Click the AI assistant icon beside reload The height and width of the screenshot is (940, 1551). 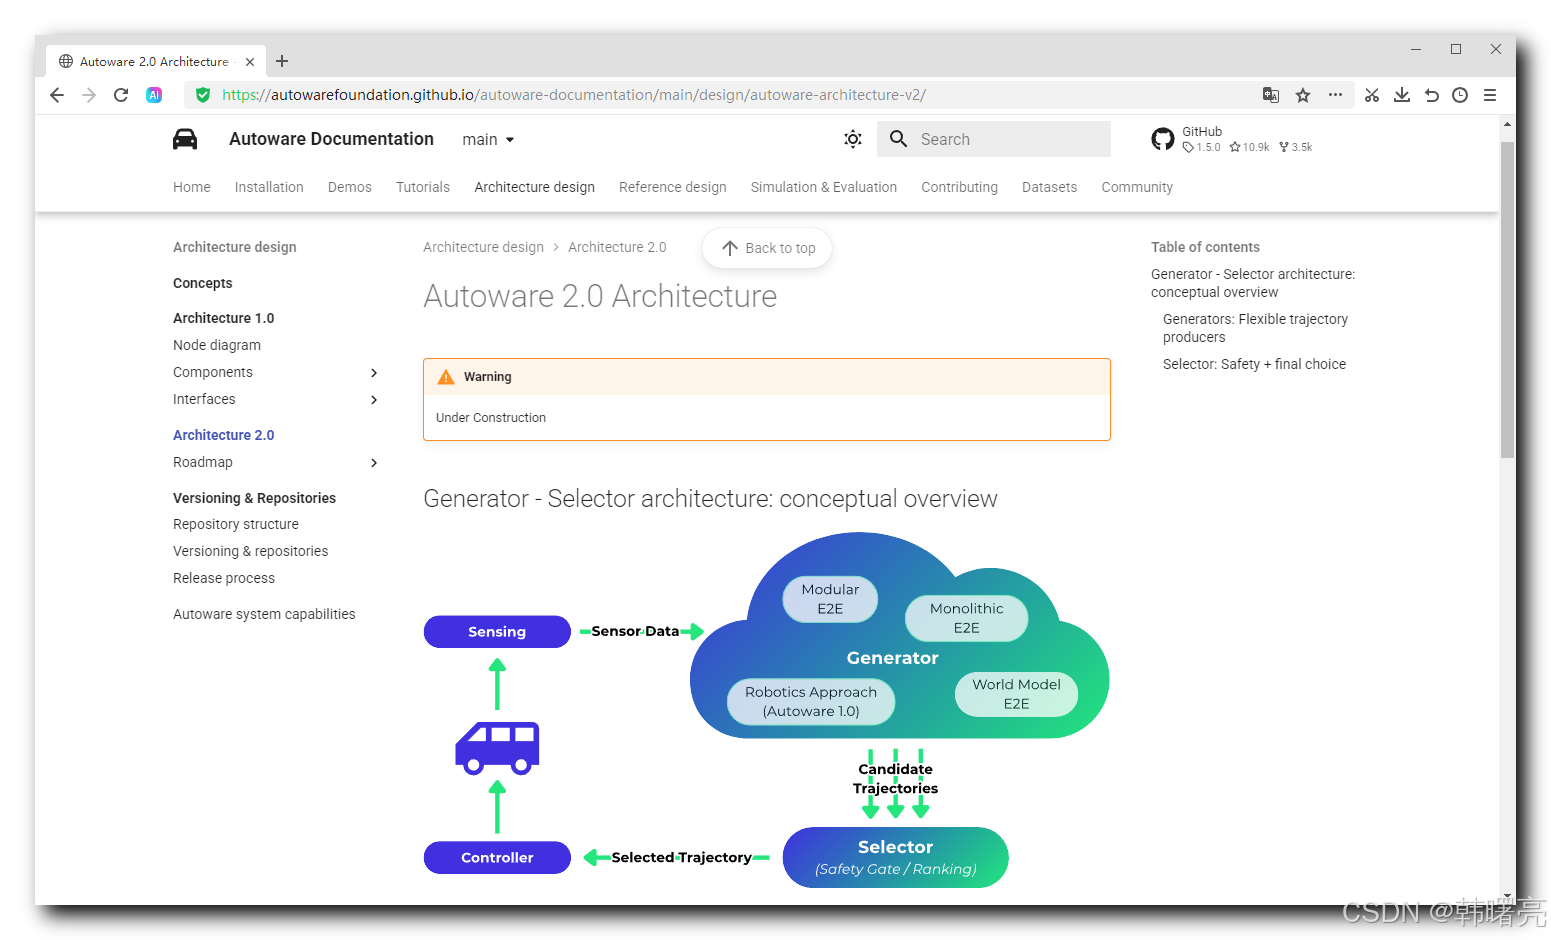tap(154, 95)
